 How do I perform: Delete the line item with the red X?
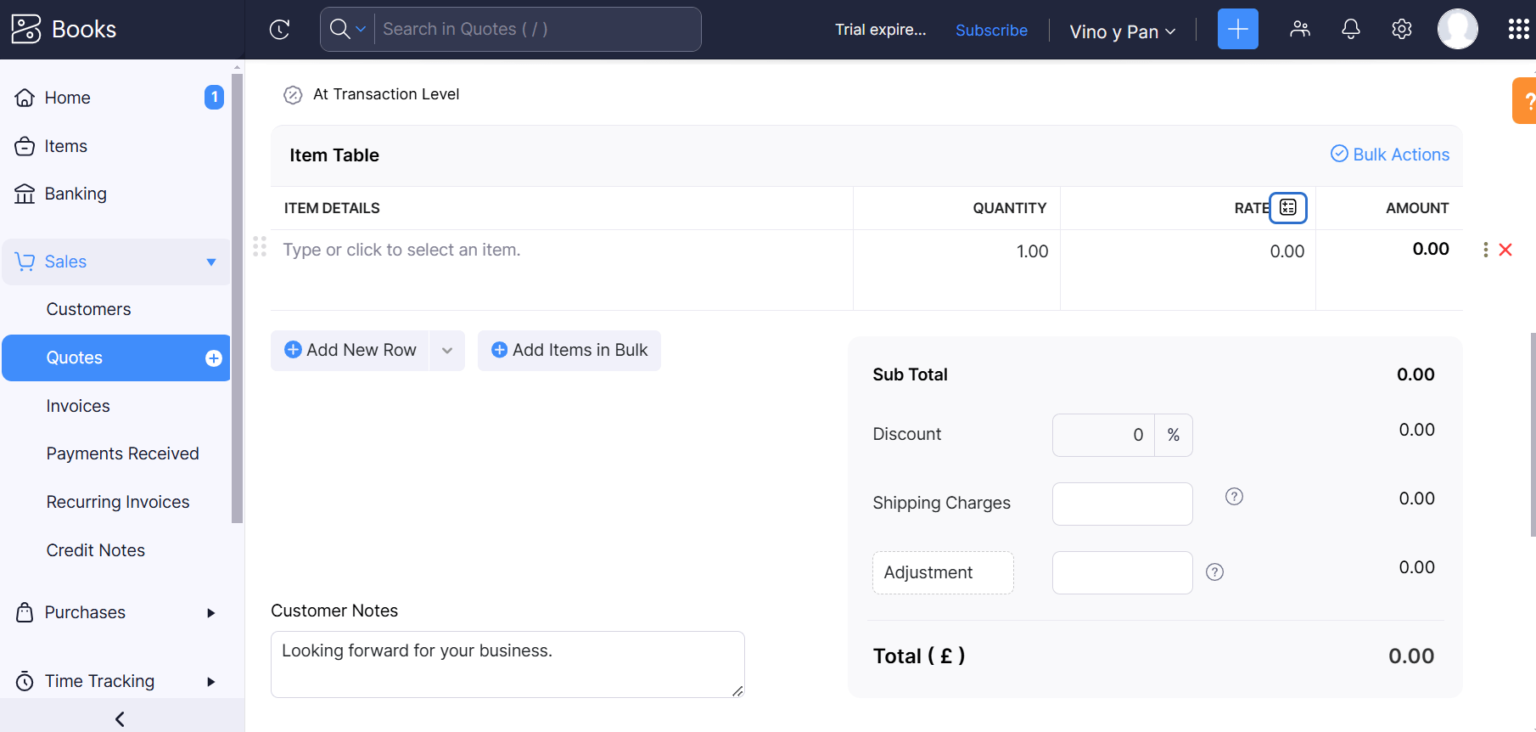click(1505, 249)
